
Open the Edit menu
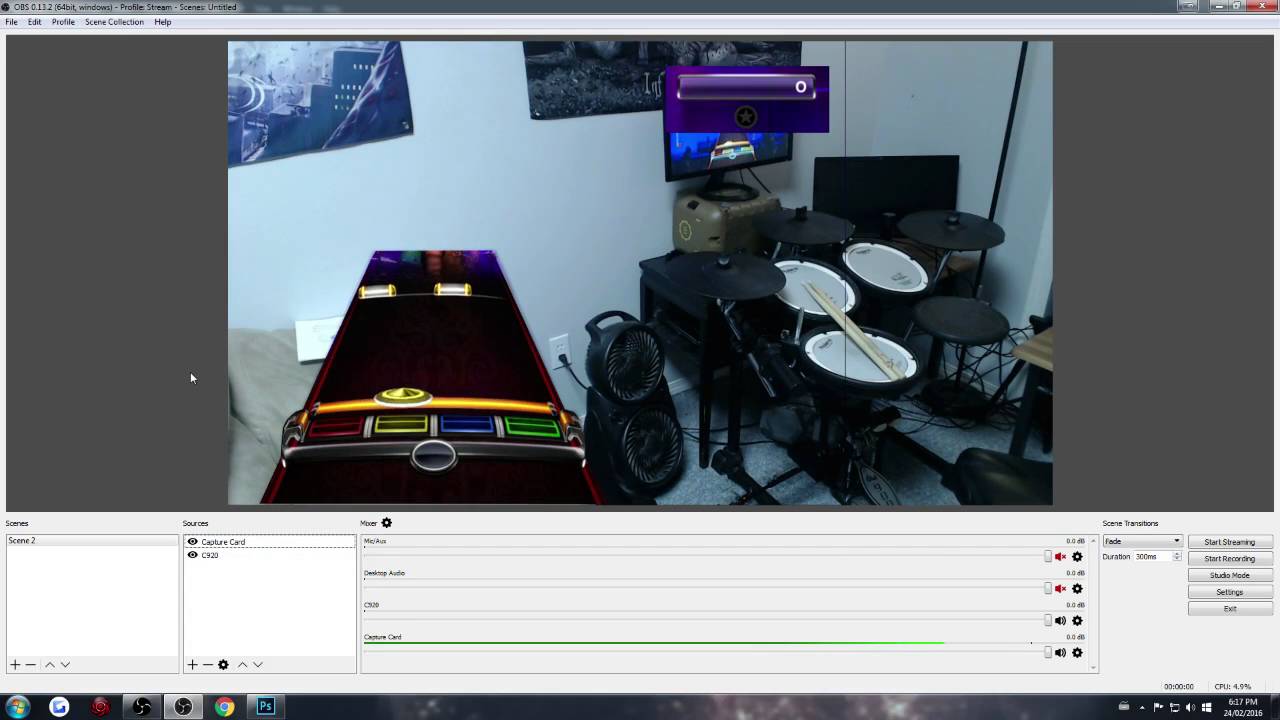point(34,22)
